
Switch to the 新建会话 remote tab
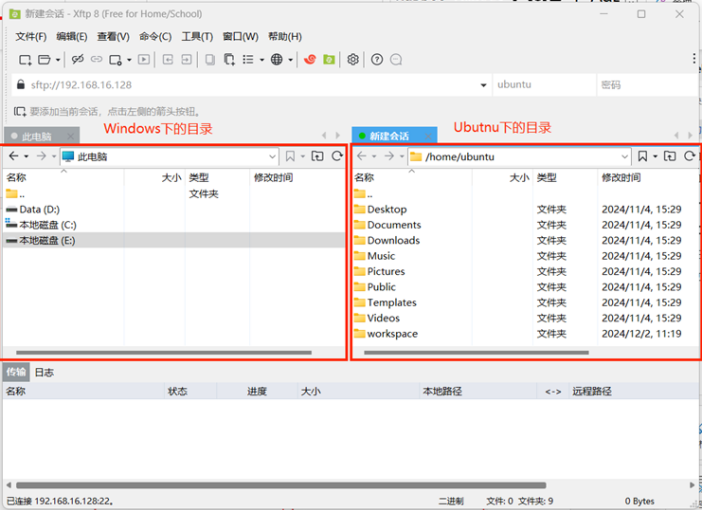pyautogui.click(x=394, y=136)
